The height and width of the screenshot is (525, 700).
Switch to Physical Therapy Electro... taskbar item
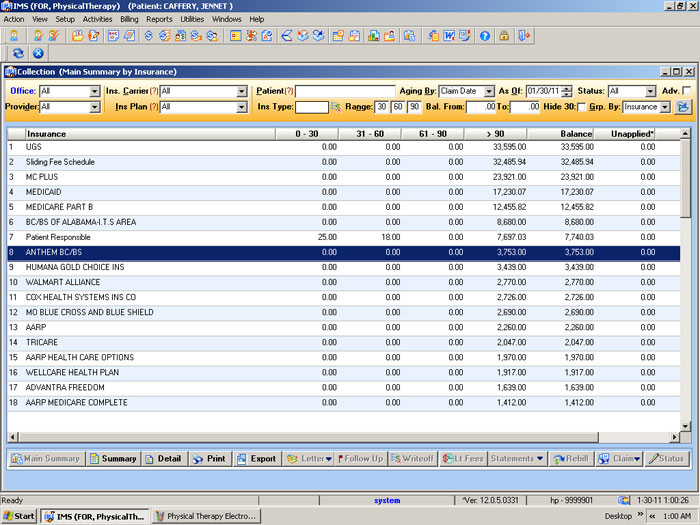click(206, 517)
